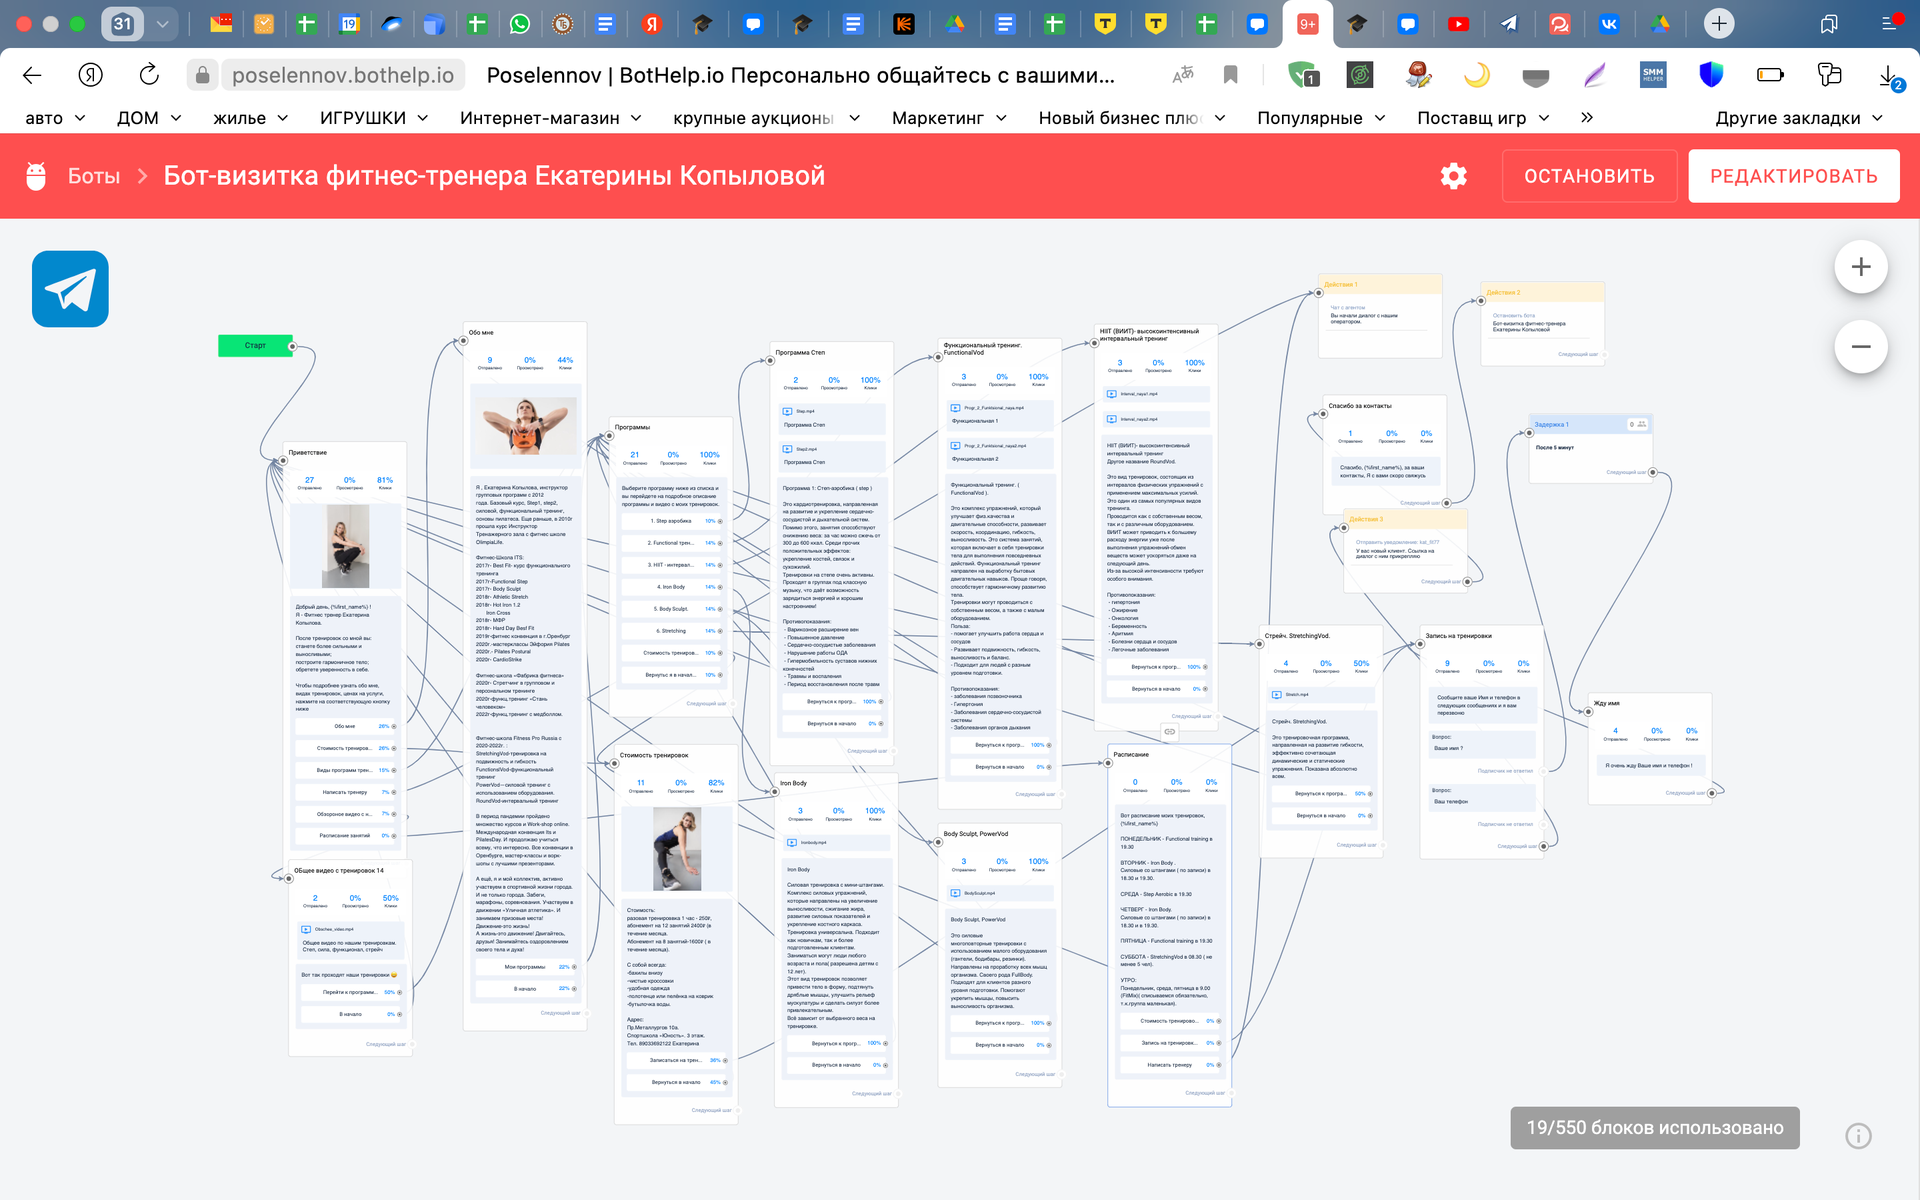1920x1200 pixels.
Task: Open the info icon in bottom corner
Action: point(1858,1136)
